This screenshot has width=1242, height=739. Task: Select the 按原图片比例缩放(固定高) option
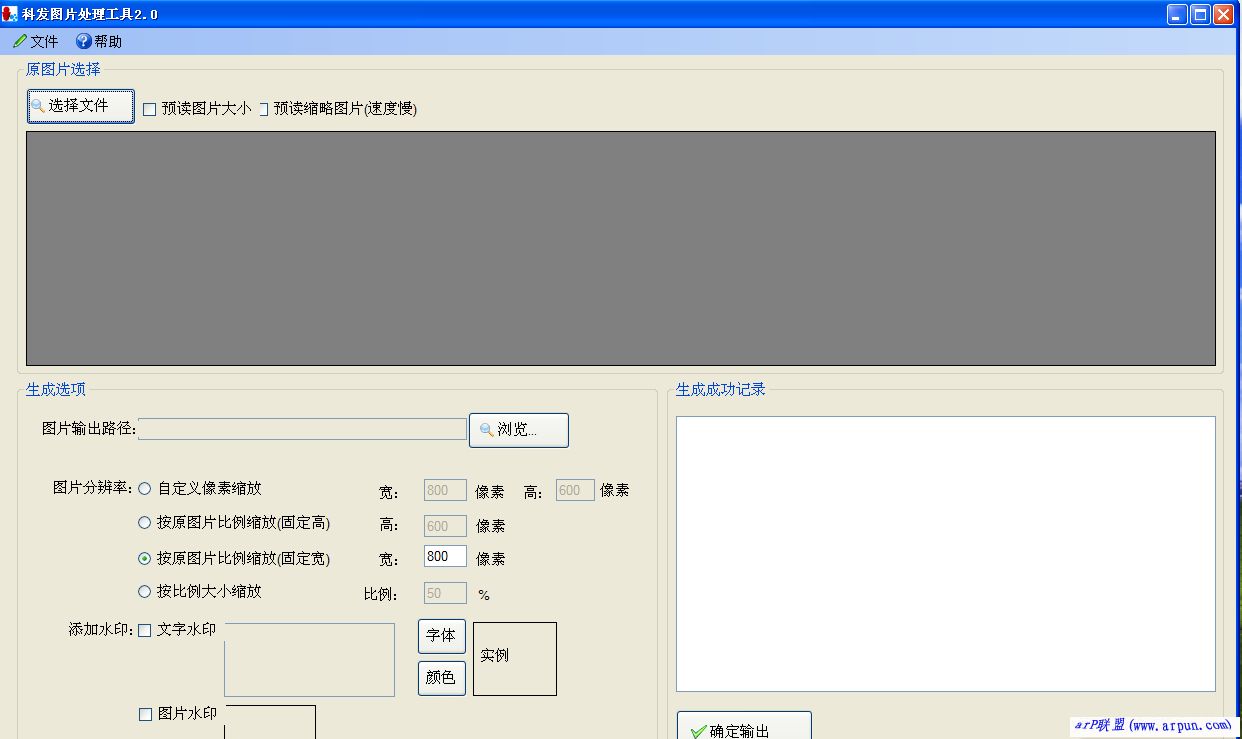point(144,523)
